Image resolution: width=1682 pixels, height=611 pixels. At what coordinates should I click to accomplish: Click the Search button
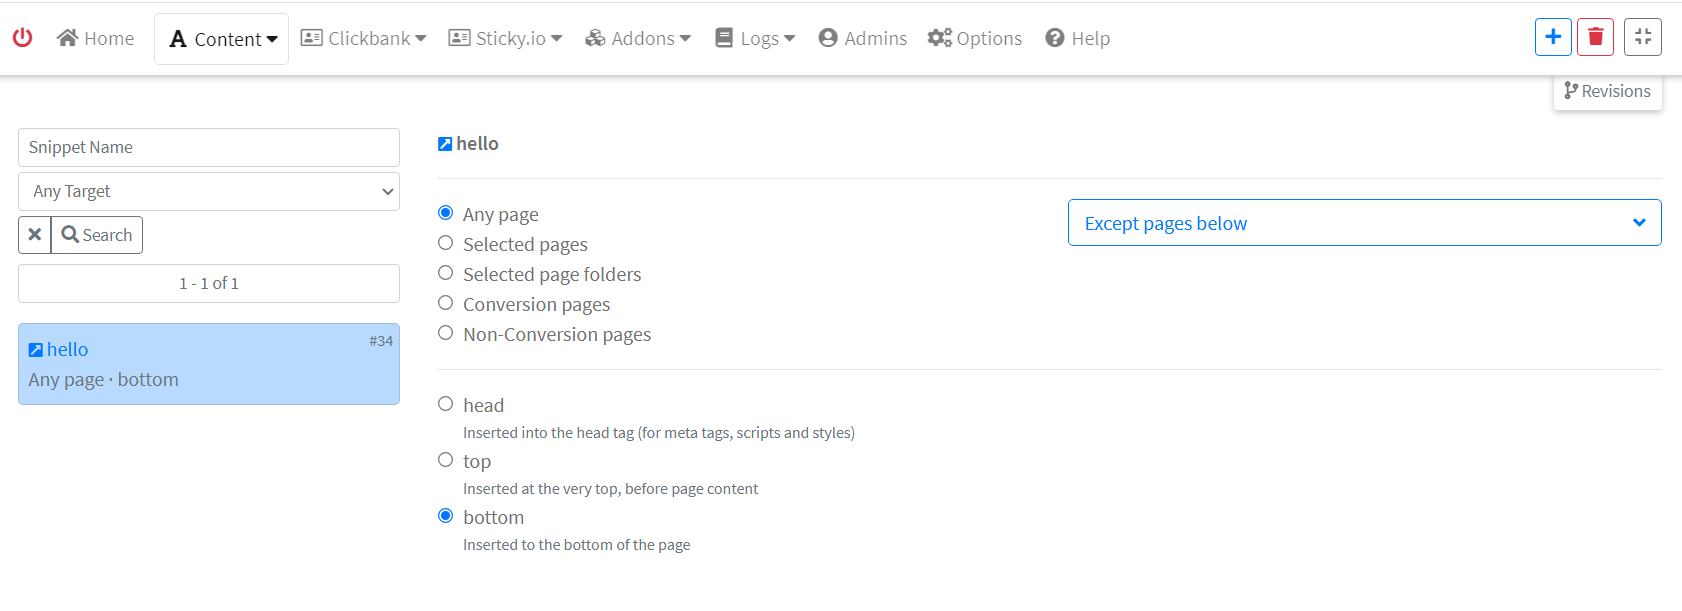click(97, 235)
